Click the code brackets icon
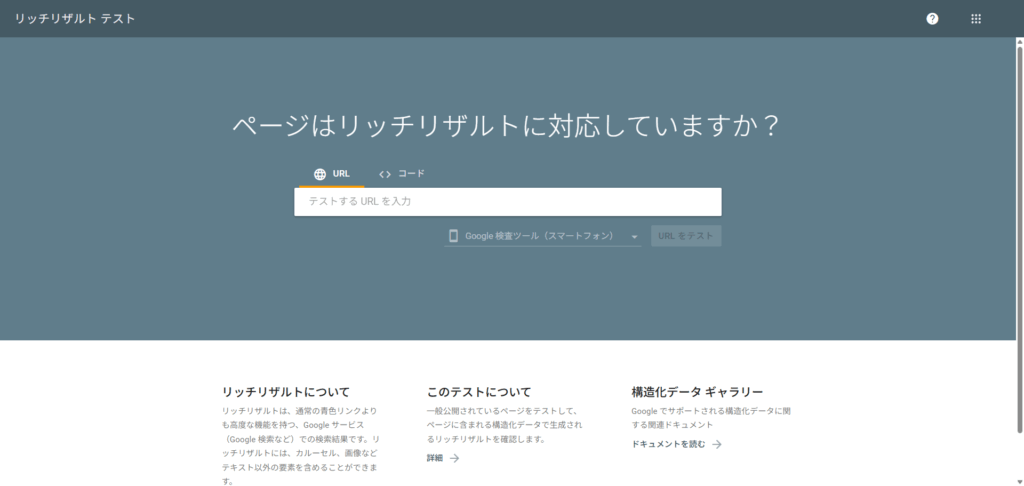The image size is (1024, 486). 385,174
